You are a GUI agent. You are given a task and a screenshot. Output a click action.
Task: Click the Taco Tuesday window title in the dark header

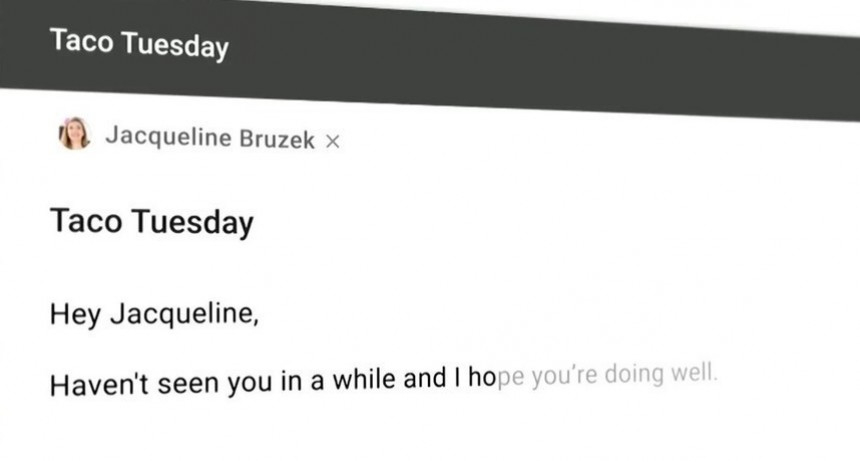(139, 43)
